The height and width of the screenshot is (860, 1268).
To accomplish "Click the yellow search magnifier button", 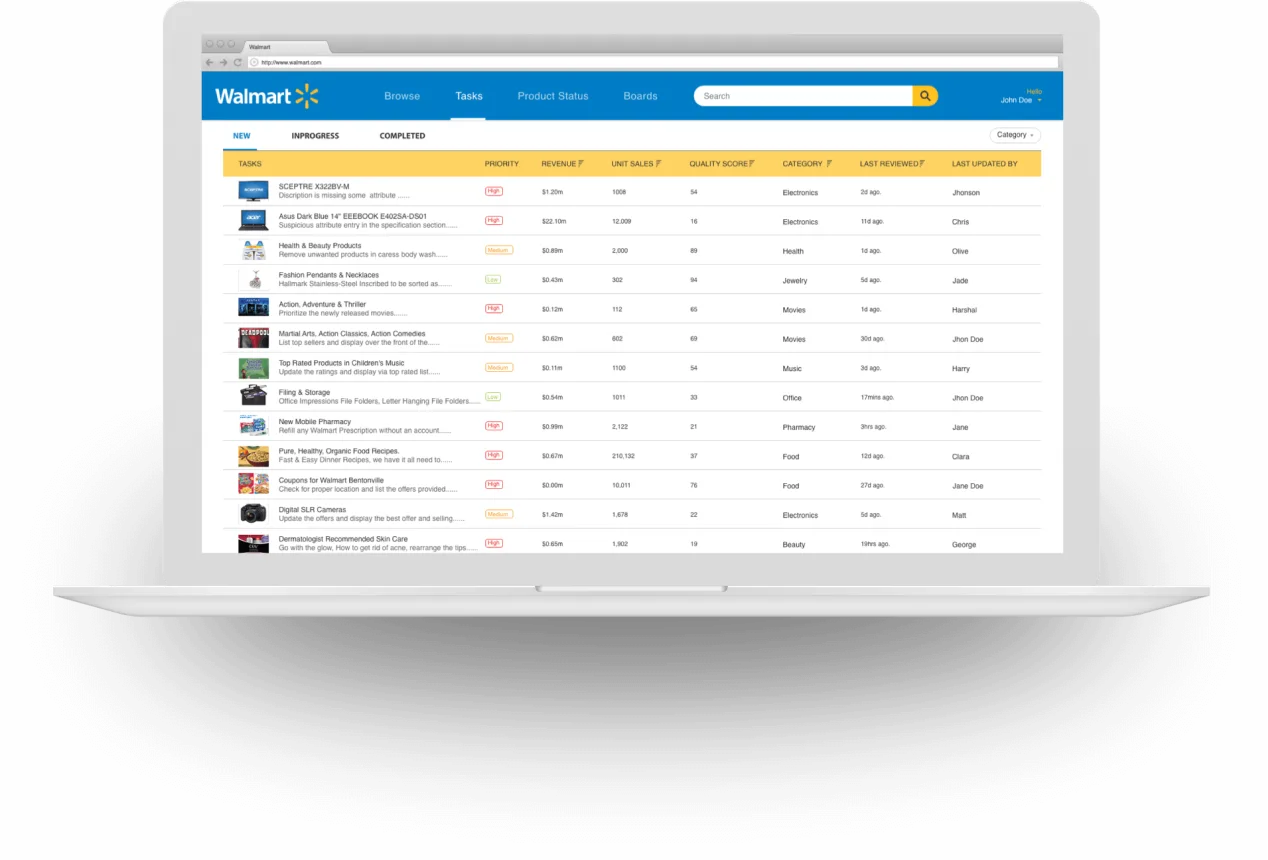I will (x=925, y=96).
